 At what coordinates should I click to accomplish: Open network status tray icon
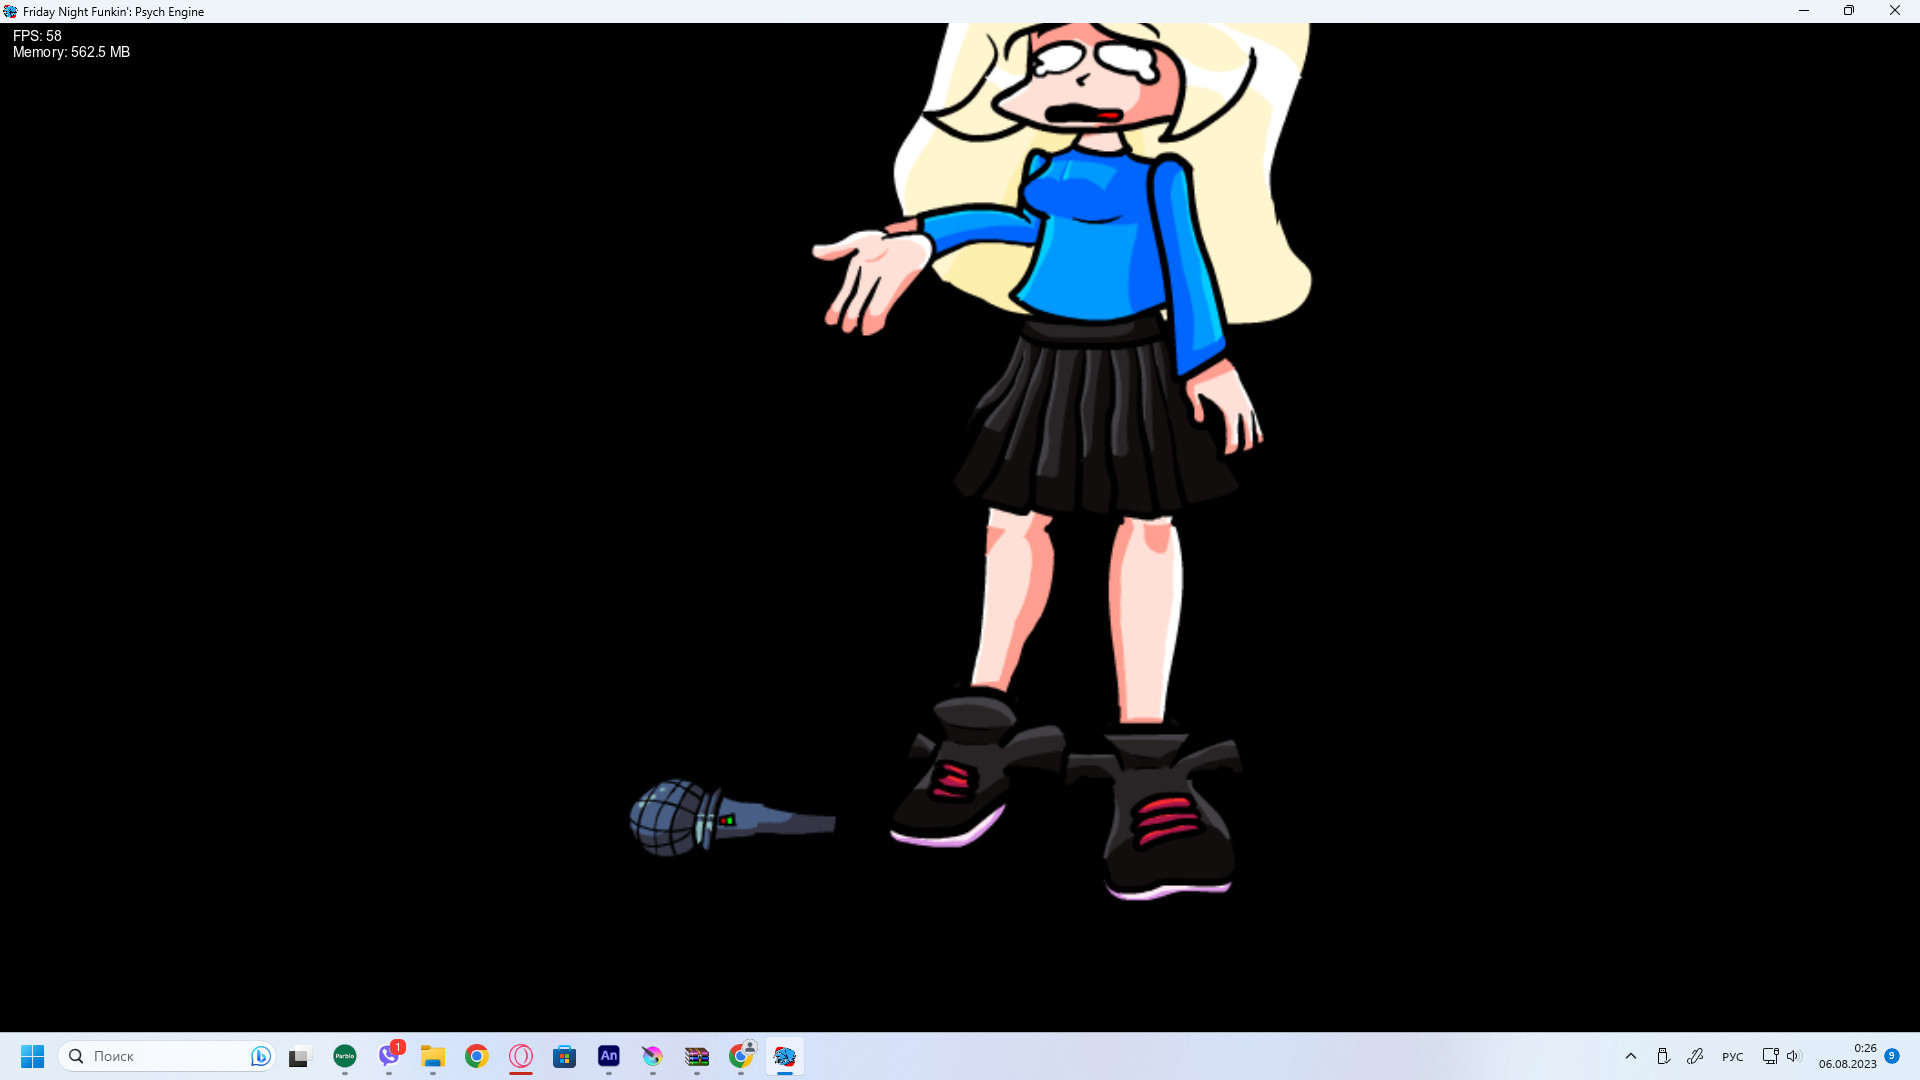tap(1770, 1056)
